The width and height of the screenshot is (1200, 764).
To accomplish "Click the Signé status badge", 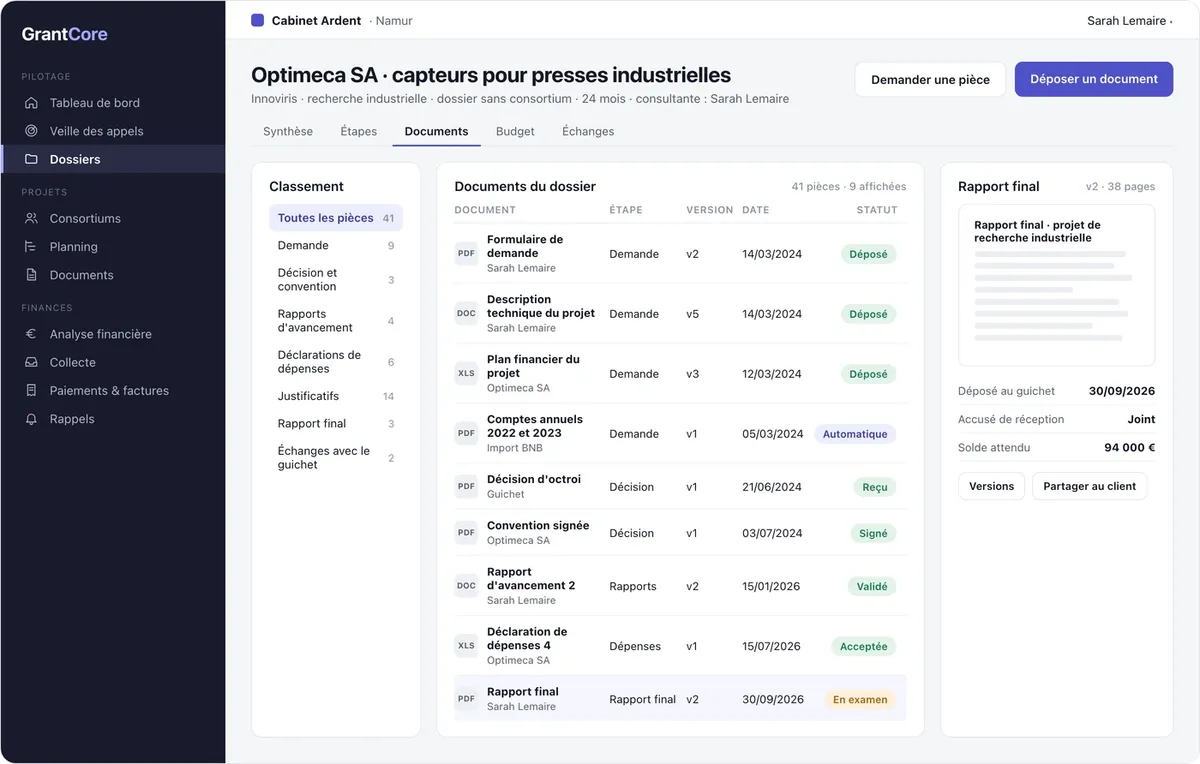I will pyautogui.click(x=873, y=533).
